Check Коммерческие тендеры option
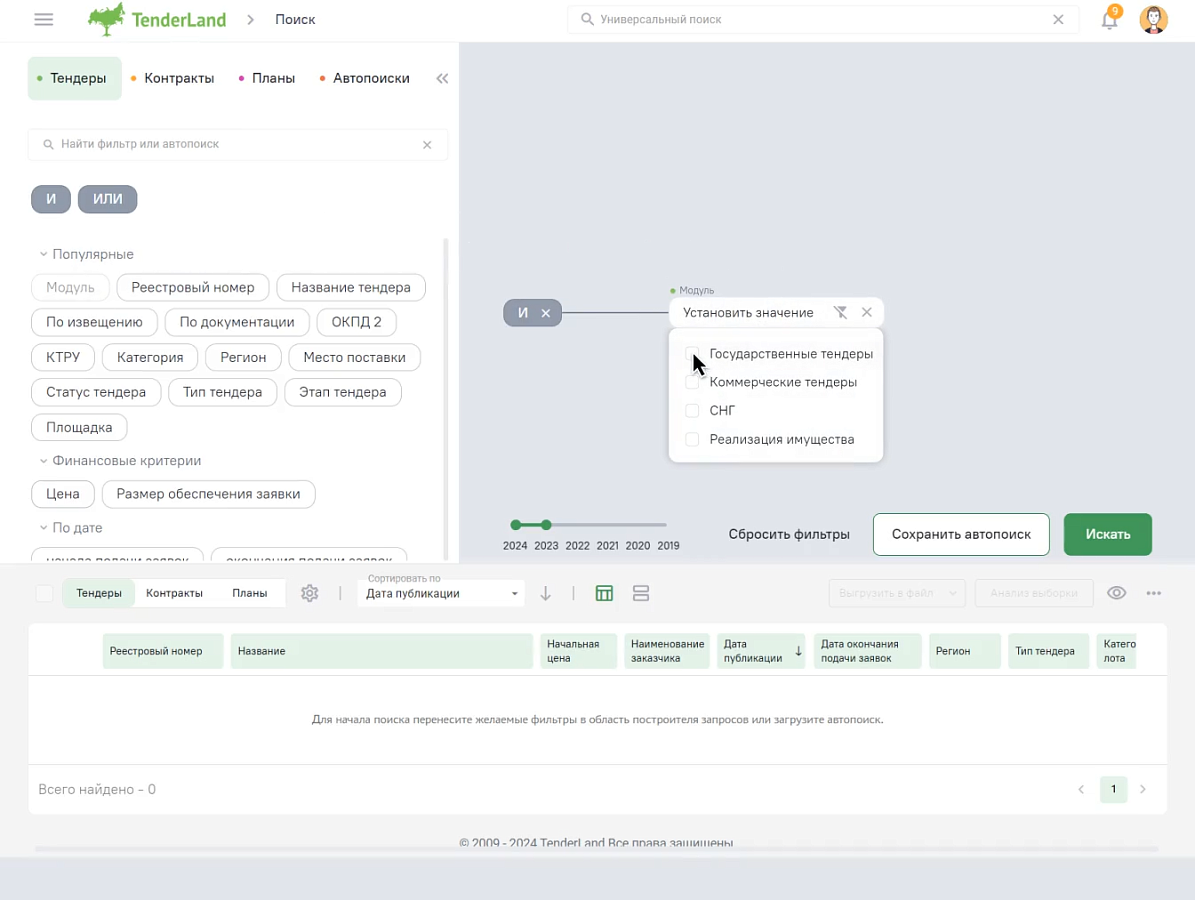 (x=692, y=383)
